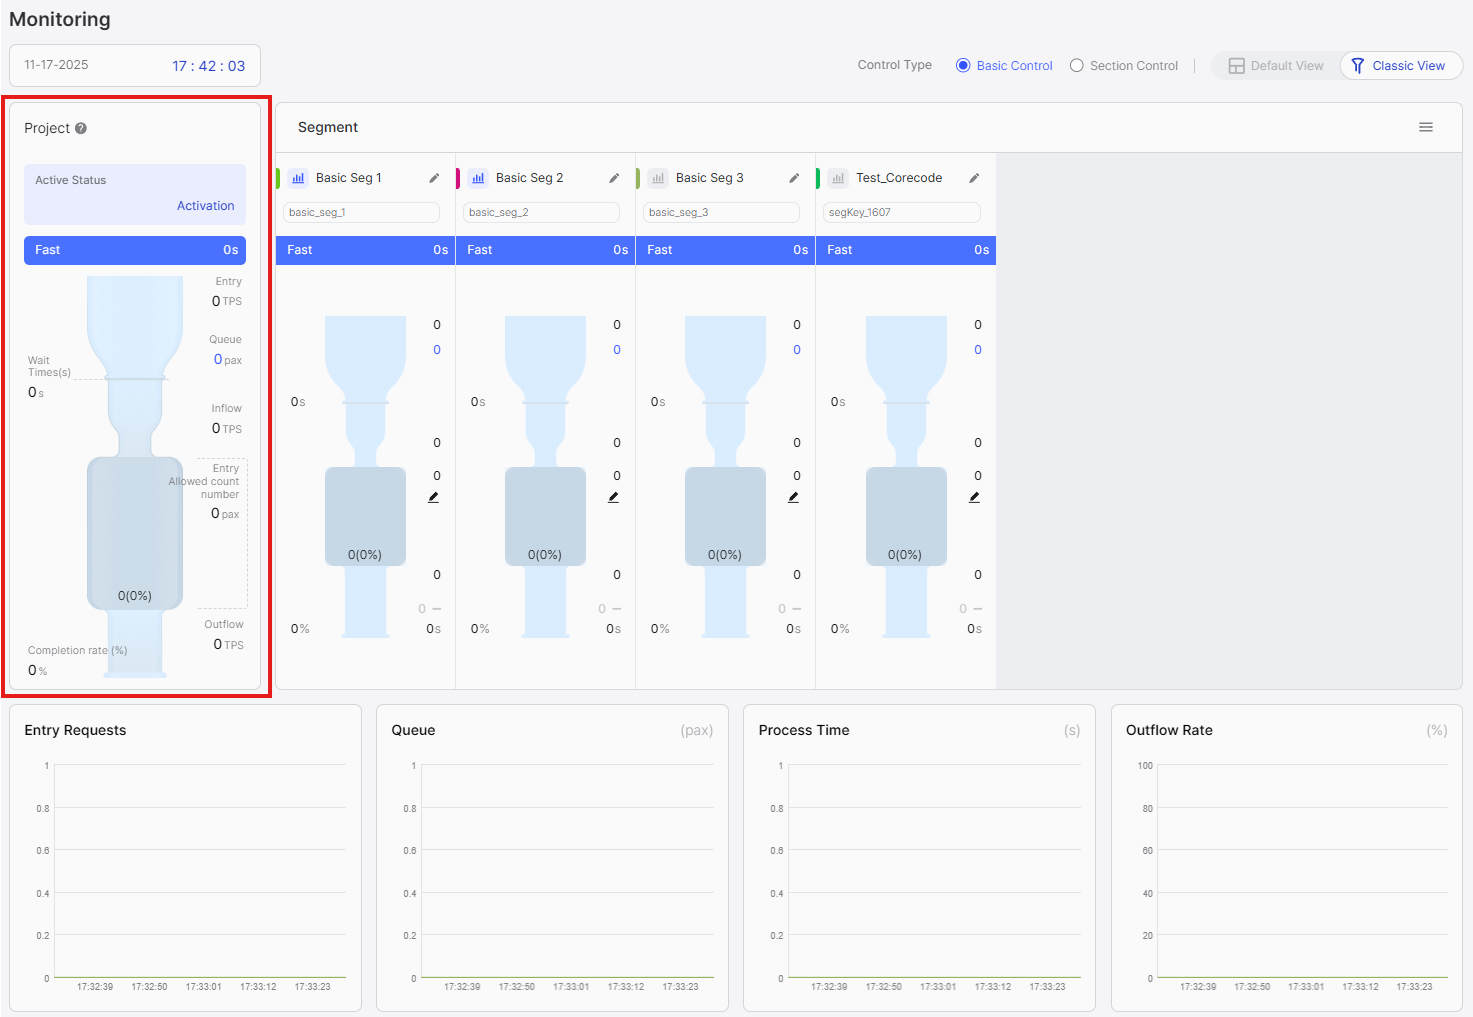The width and height of the screenshot is (1473, 1017).
Task: Open the bar chart icon for Basic Seg 1
Action: coord(297,177)
